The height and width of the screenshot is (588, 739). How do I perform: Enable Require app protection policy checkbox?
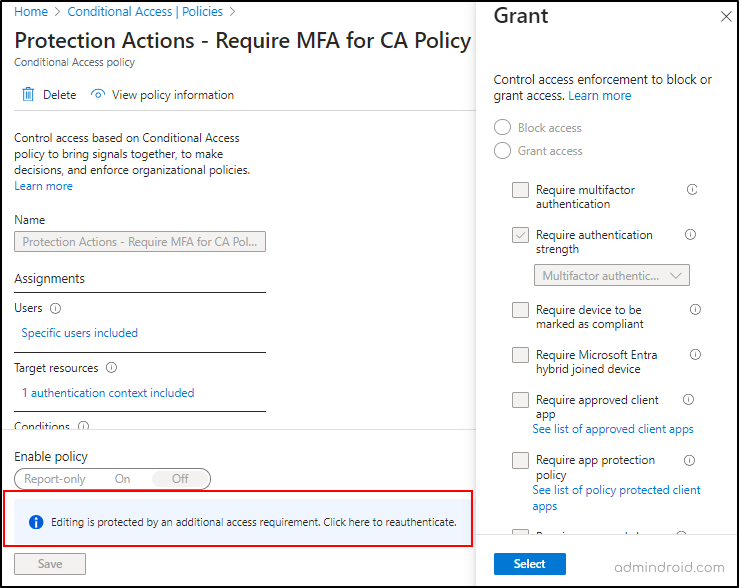pyautogui.click(x=520, y=460)
